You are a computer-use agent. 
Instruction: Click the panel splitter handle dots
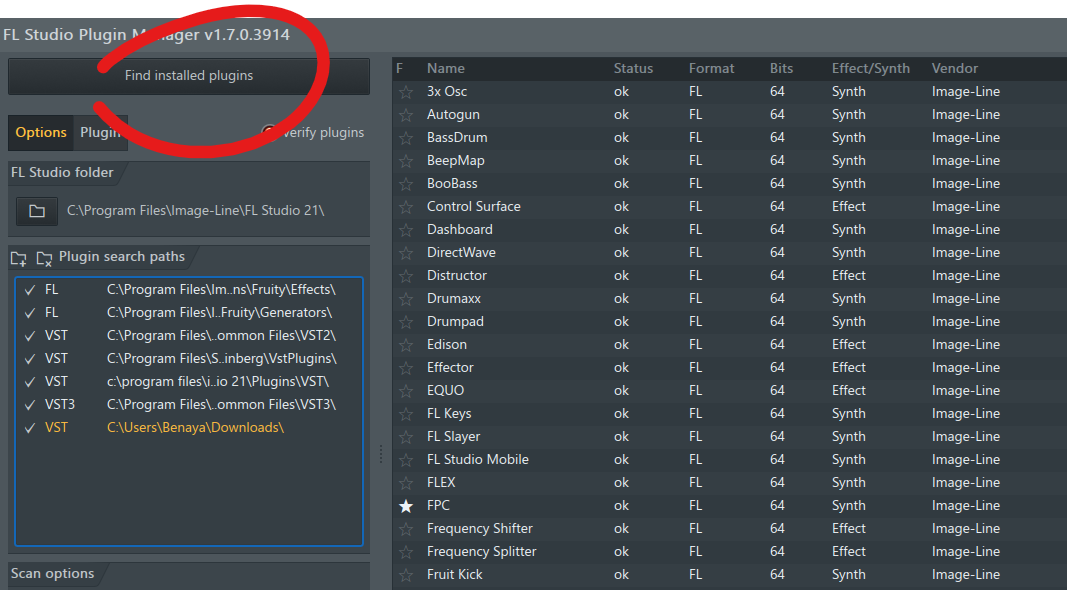pos(381,454)
